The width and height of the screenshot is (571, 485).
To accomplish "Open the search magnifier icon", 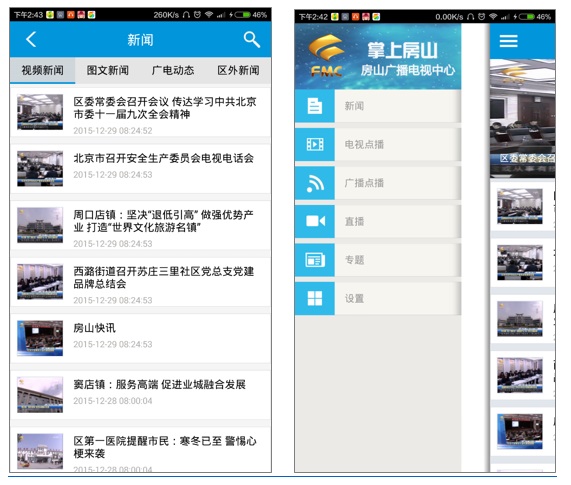I will (252, 39).
